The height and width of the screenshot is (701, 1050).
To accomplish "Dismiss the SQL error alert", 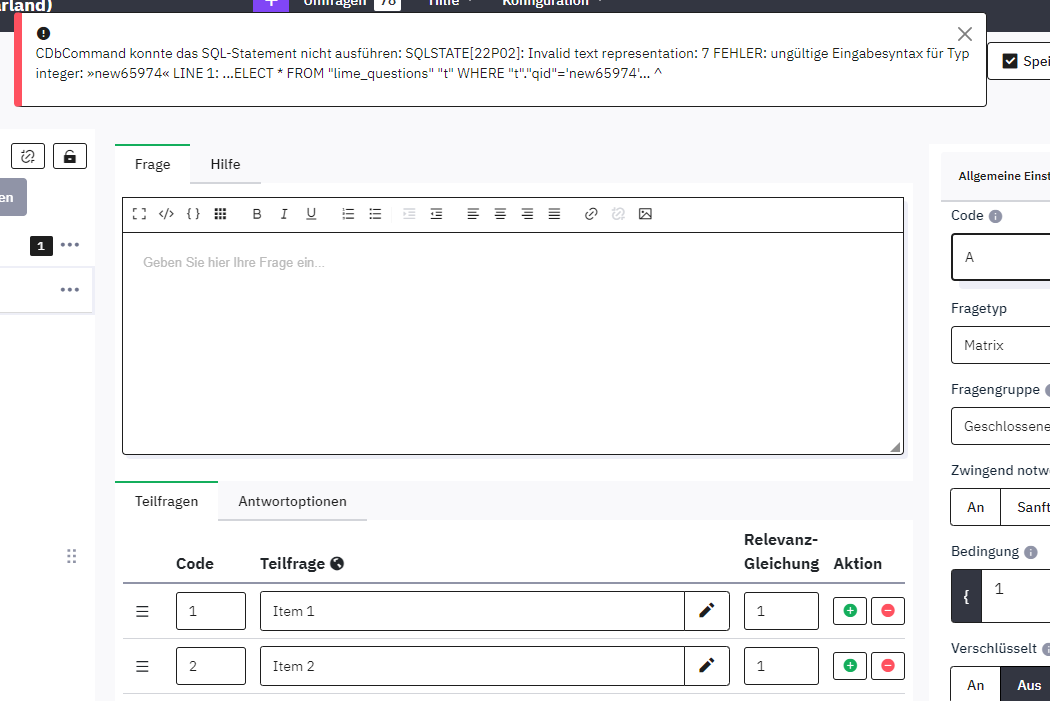I will point(964,34).
